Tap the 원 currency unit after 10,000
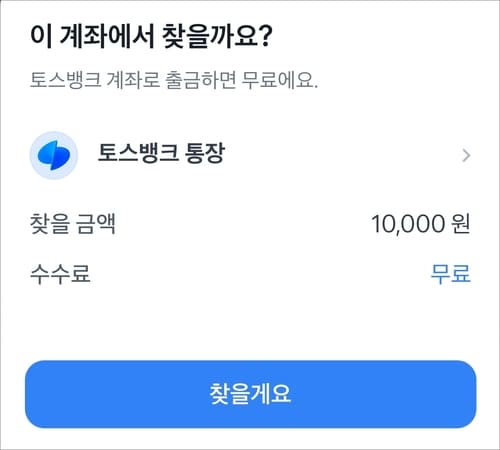 tap(461, 224)
